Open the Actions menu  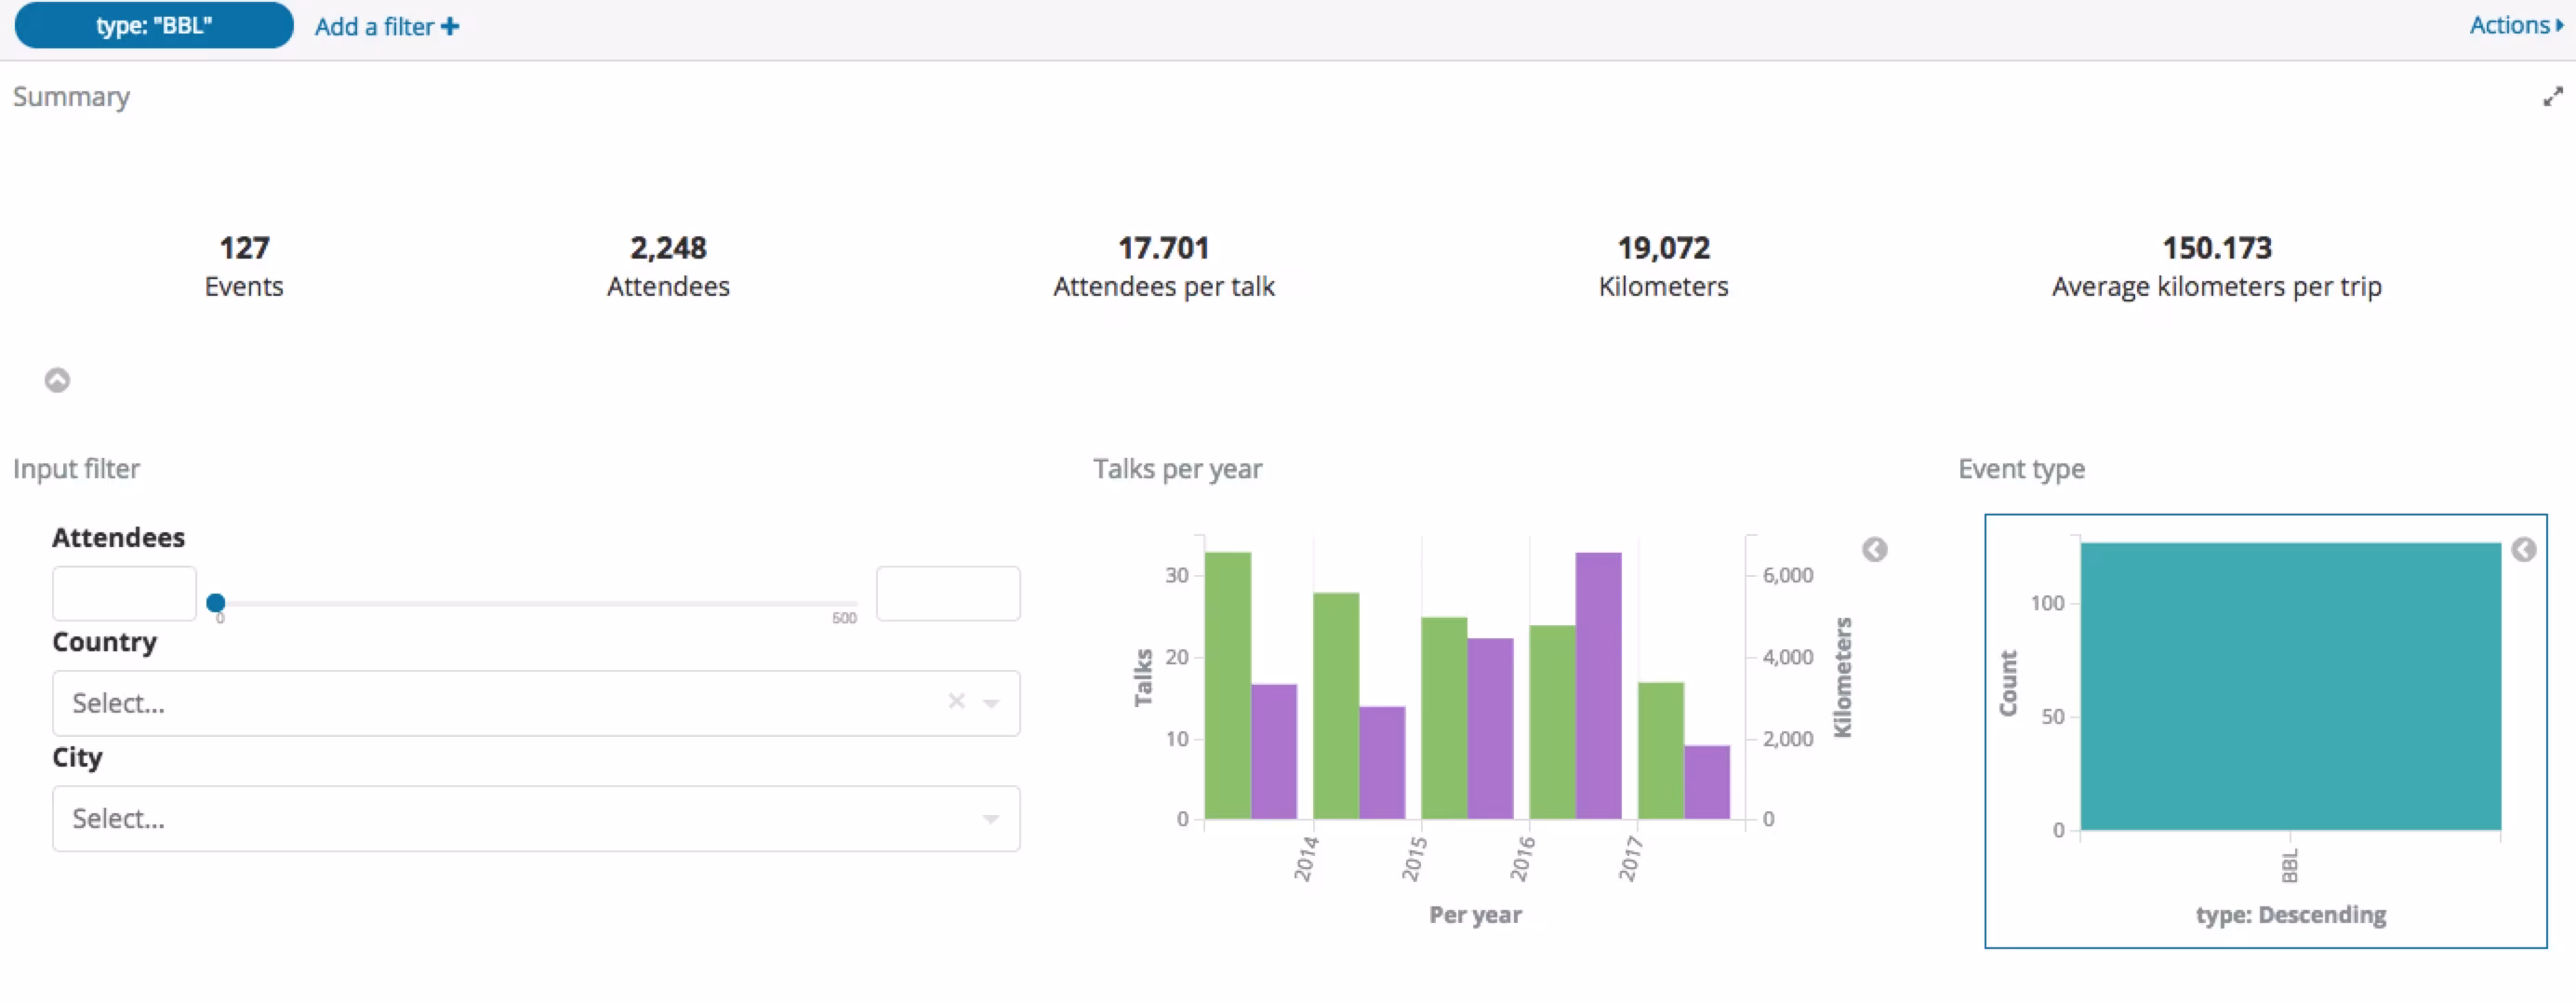tap(2514, 25)
